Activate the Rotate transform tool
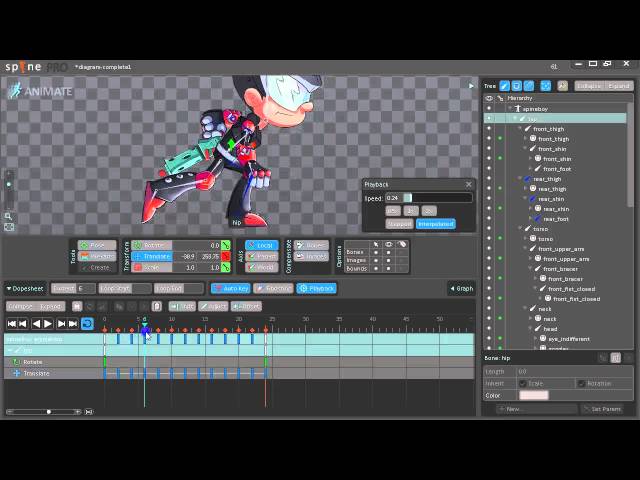The height and width of the screenshot is (480, 640). click(151, 245)
